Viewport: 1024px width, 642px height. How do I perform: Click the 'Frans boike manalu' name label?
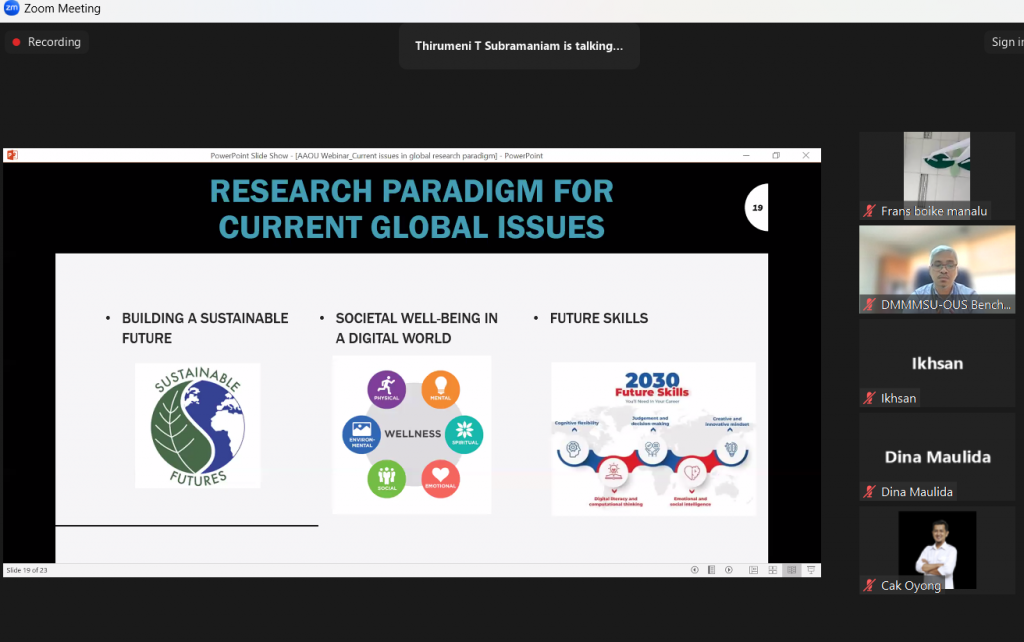click(934, 211)
